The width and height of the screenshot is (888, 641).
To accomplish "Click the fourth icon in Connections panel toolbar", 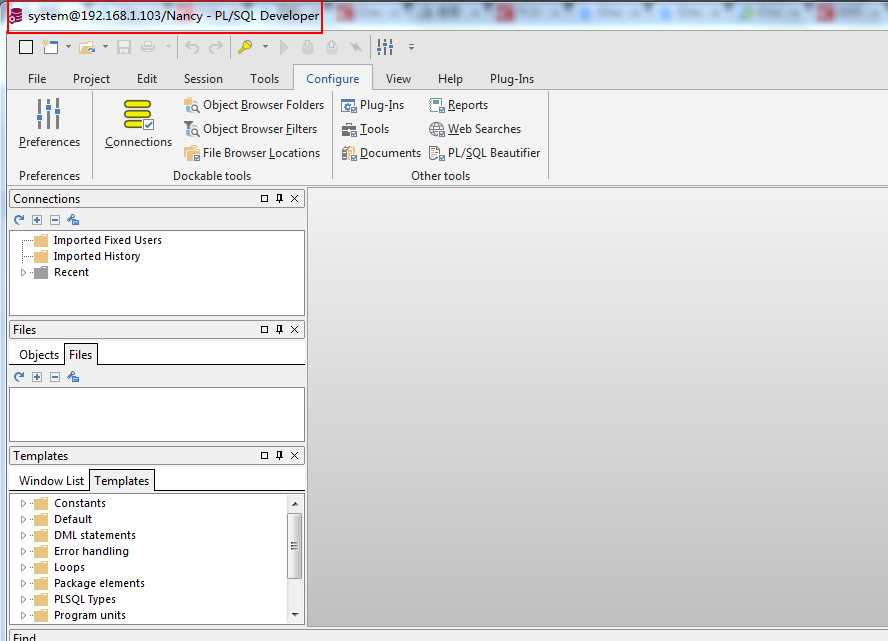I will click(73, 220).
